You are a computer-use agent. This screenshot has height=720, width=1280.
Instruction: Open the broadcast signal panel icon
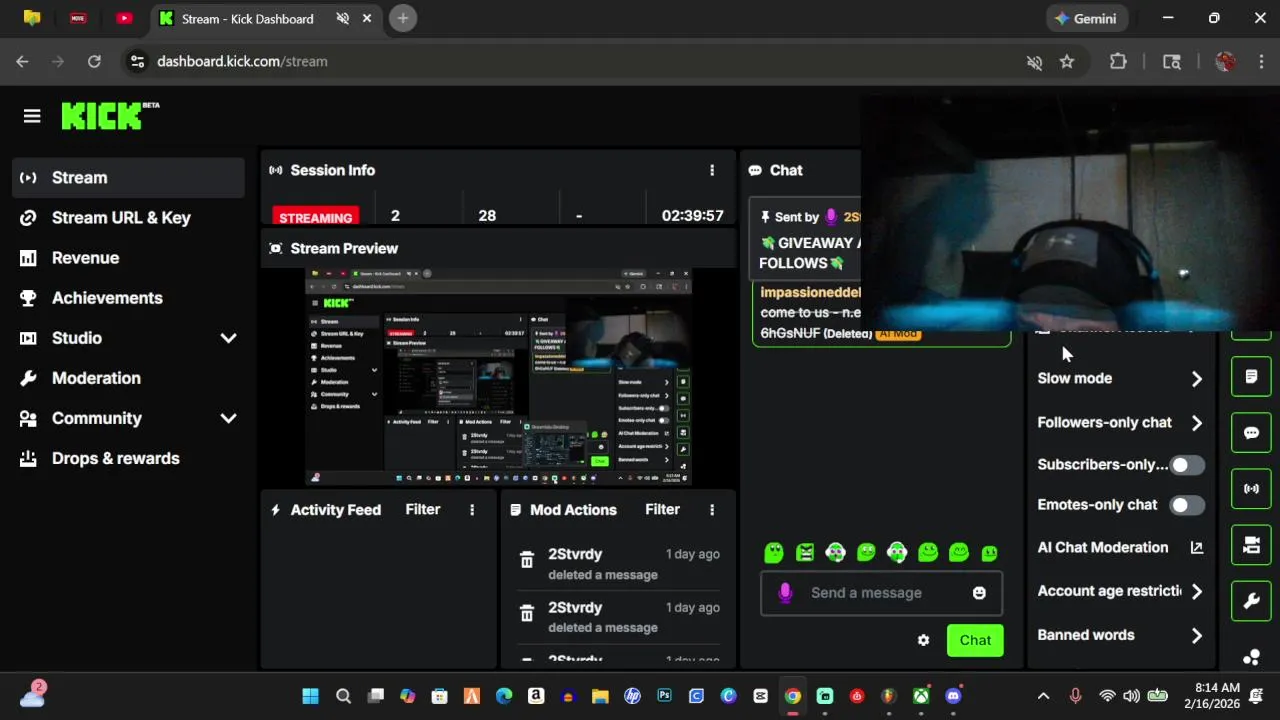(x=1251, y=489)
